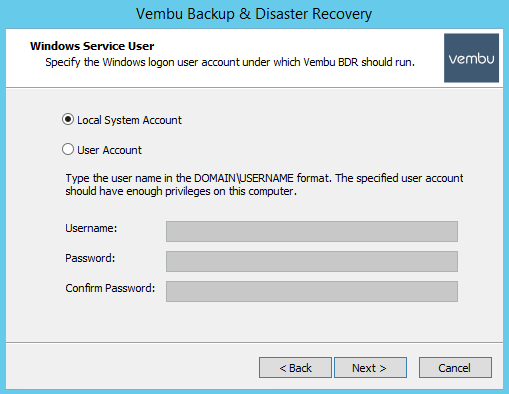Go back with the '< Back' button
Image resolution: width=509 pixels, height=394 pixels.
[x=295, y=368]
